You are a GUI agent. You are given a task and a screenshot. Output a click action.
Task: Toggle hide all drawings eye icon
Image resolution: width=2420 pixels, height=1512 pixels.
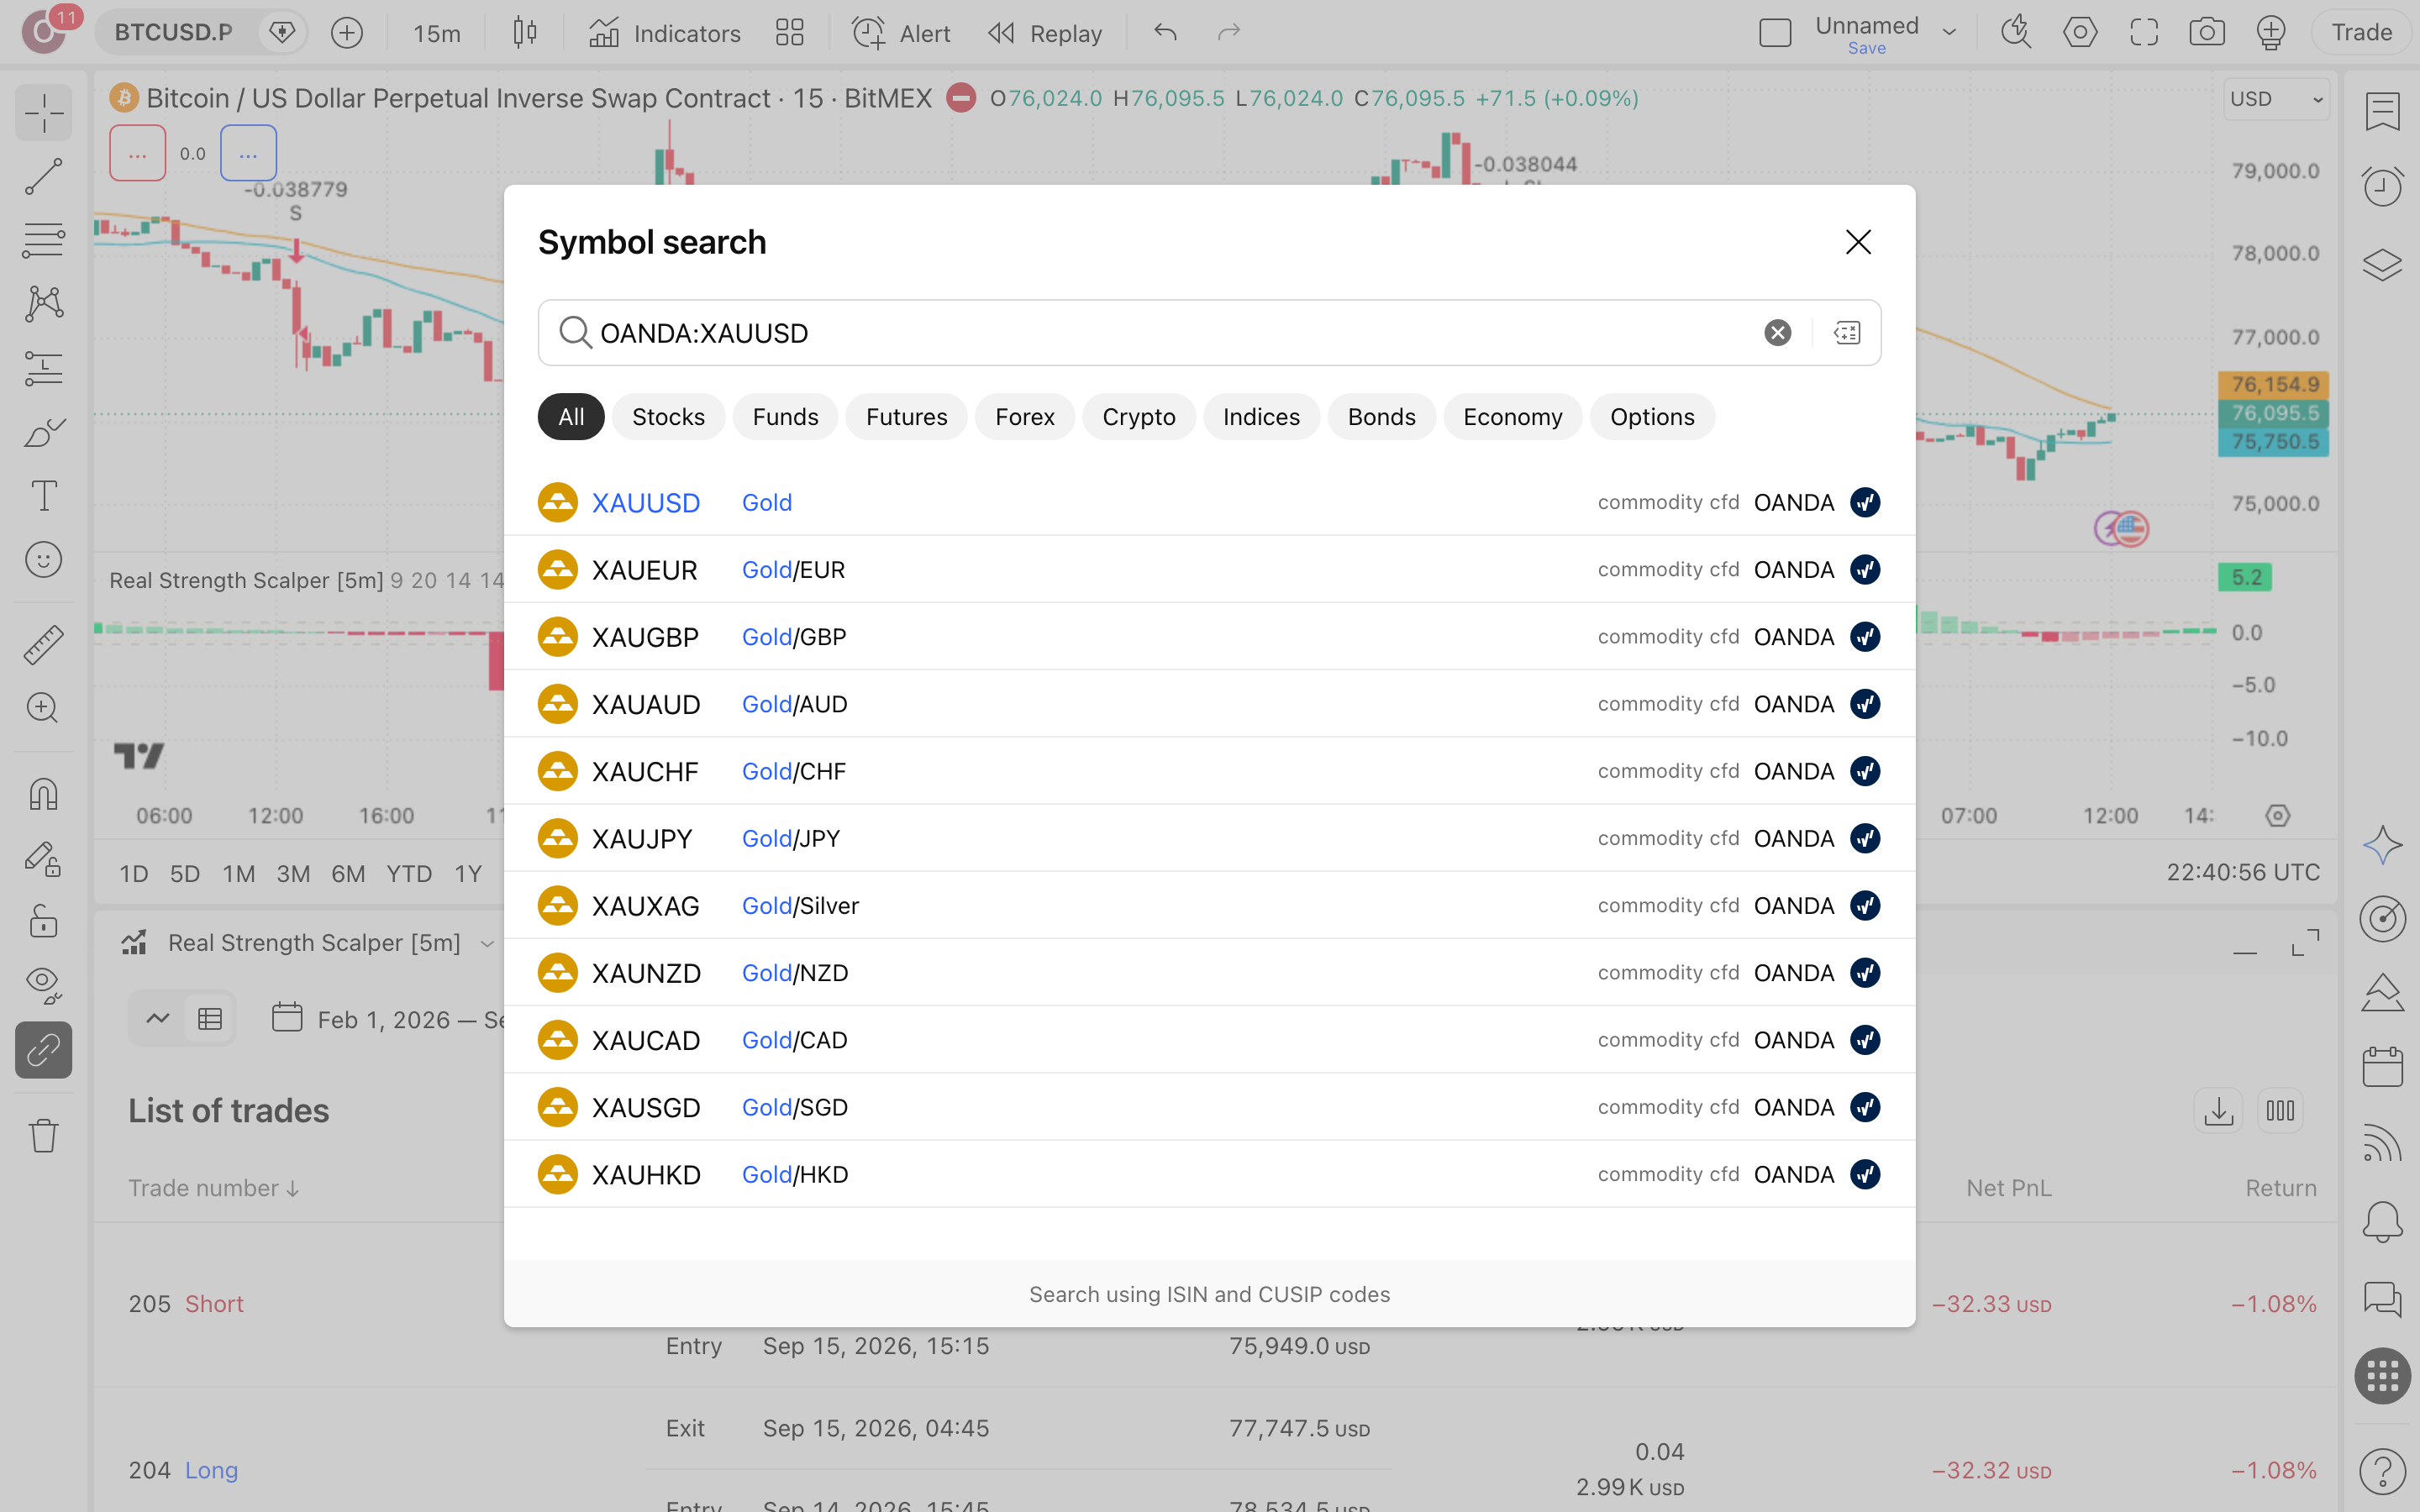(x=43, y=985)
